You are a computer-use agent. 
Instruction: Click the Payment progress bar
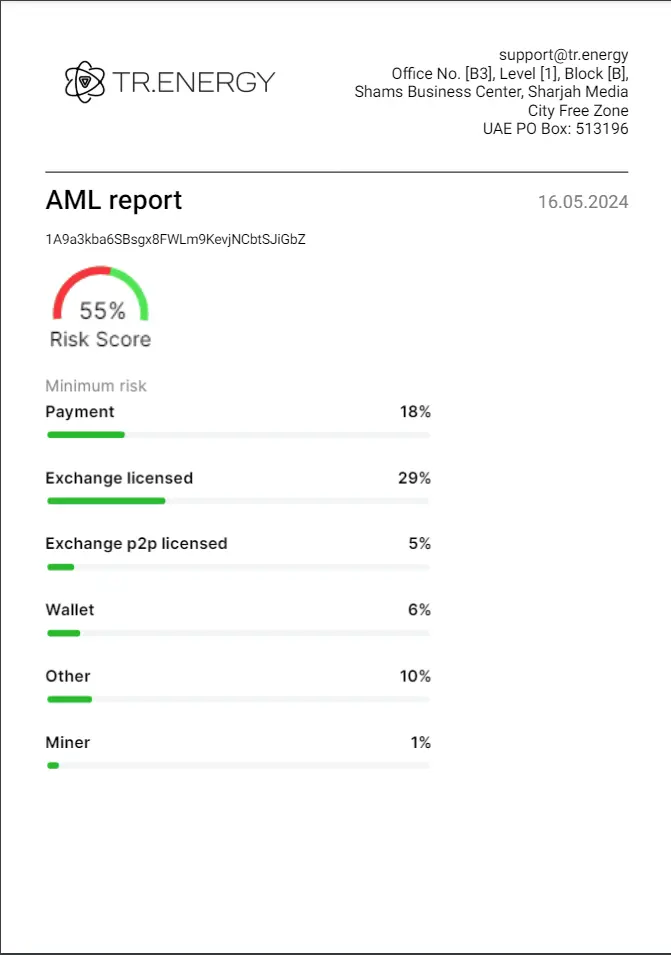(x=238, y=435)
